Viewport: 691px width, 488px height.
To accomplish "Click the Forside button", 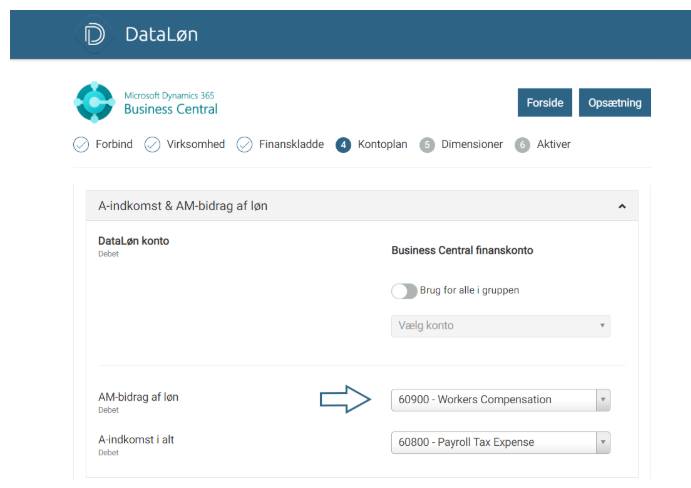I will click(544, 102).
